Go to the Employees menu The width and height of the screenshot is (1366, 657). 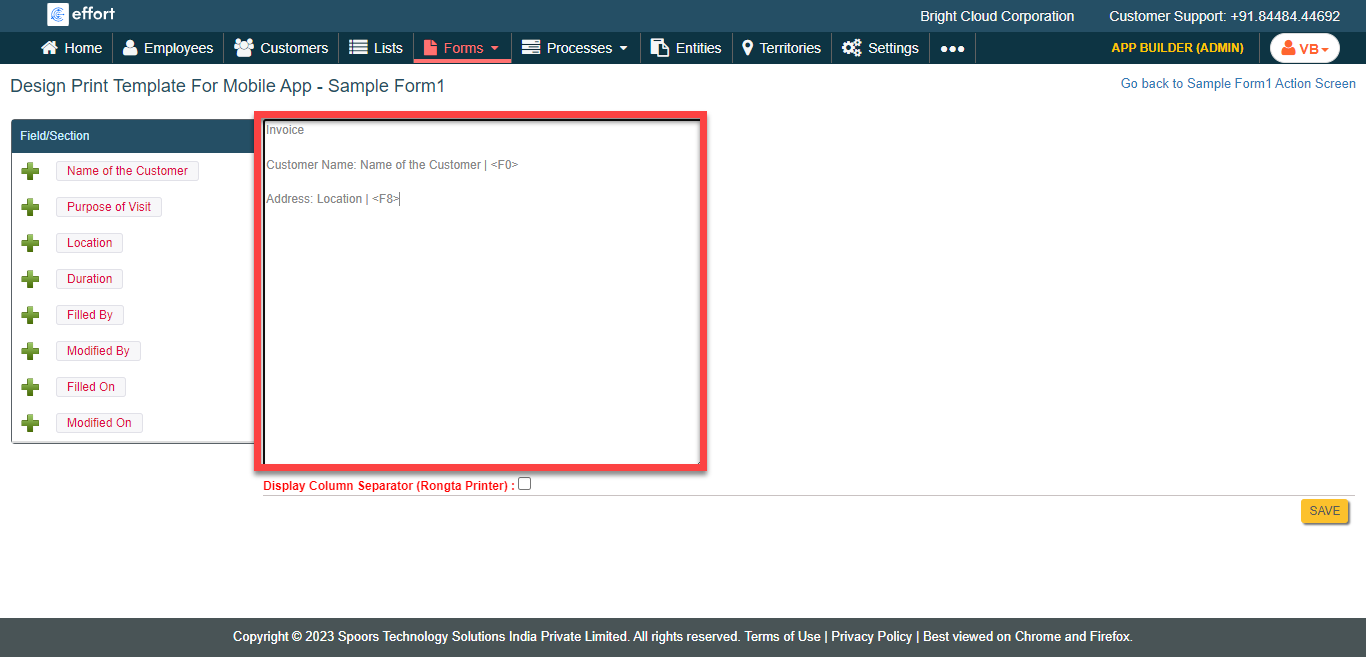167,48
